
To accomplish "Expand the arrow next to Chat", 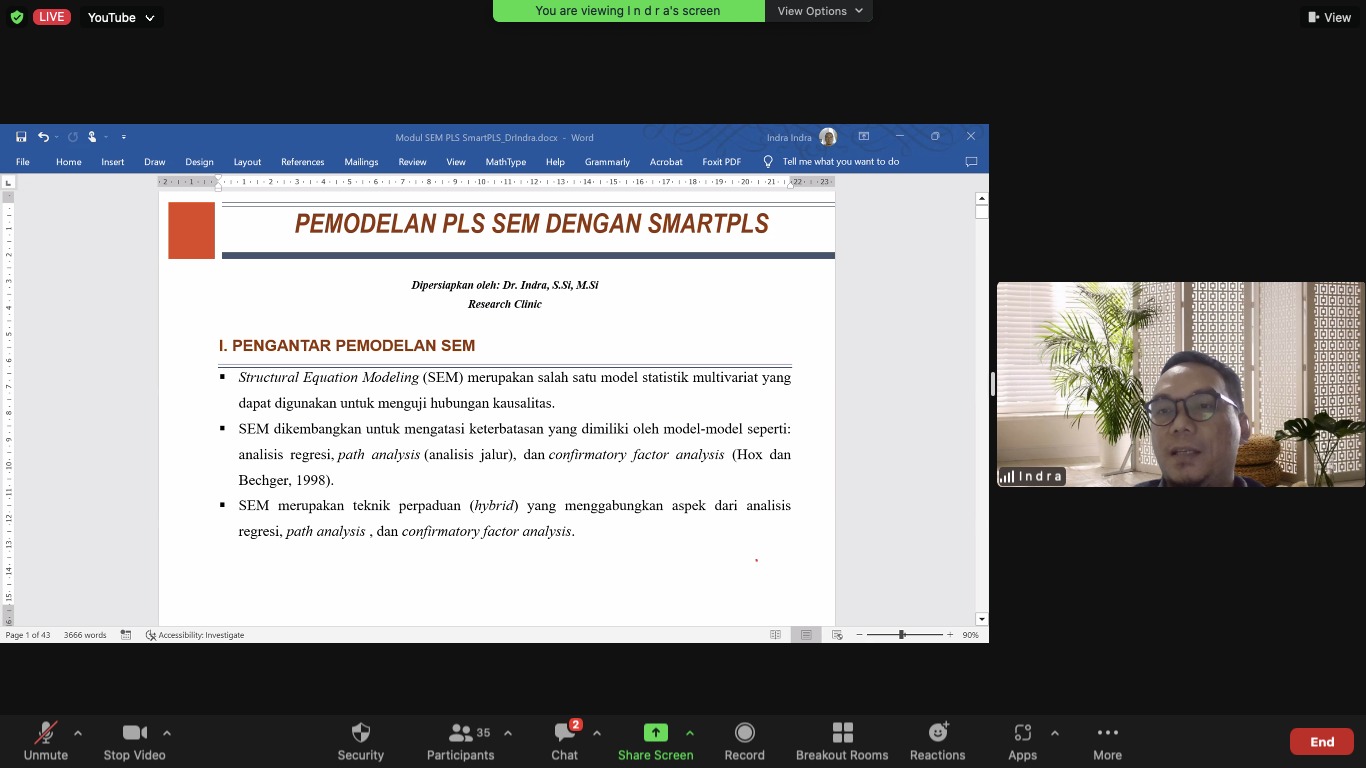I will point(597,733).
